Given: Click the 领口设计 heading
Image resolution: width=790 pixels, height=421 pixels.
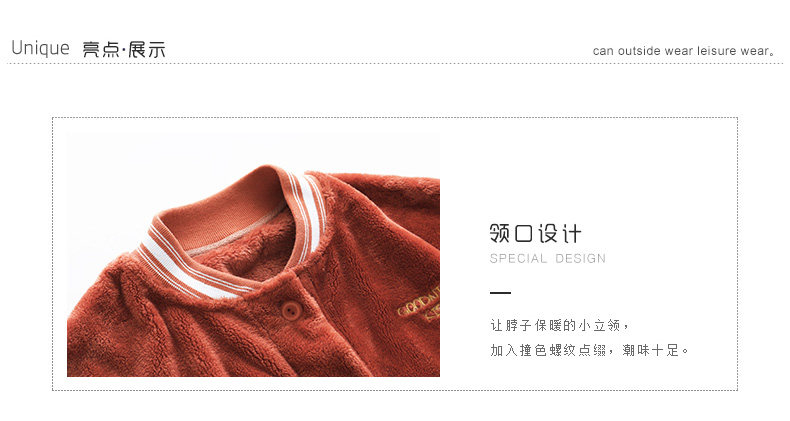Looking at the screenshot, I should [535, 234].
